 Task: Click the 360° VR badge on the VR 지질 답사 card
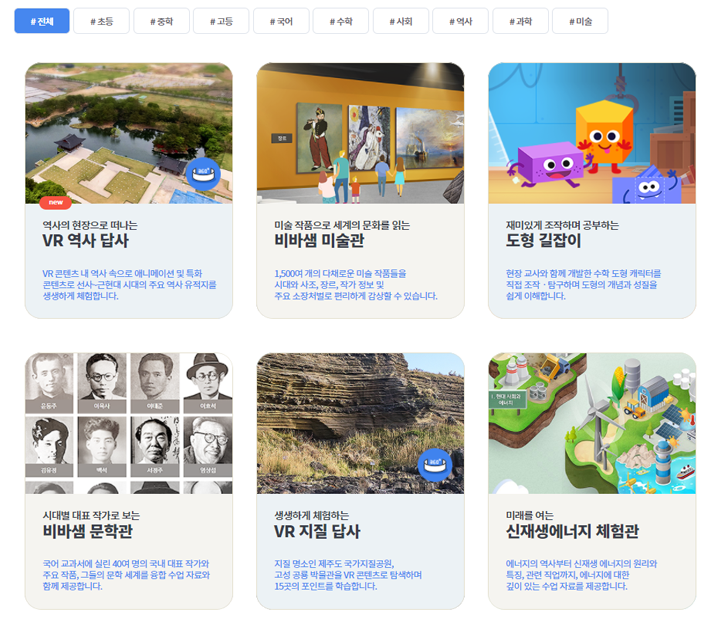[x=435, y=464]
